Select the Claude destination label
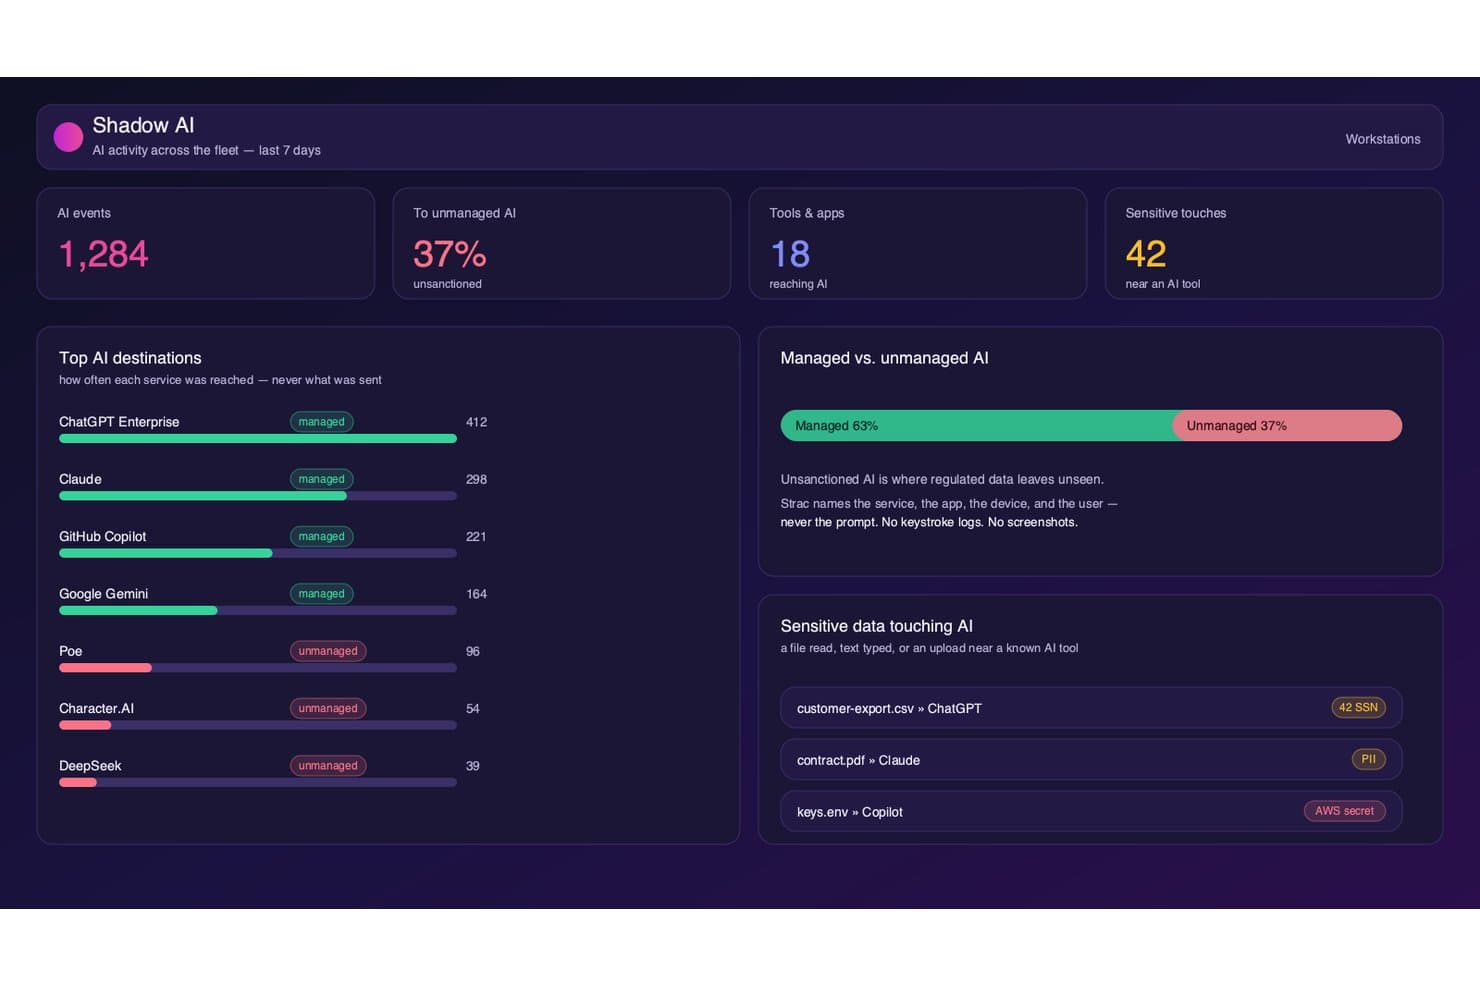The image size is (1480, 987). click(80, 479)
